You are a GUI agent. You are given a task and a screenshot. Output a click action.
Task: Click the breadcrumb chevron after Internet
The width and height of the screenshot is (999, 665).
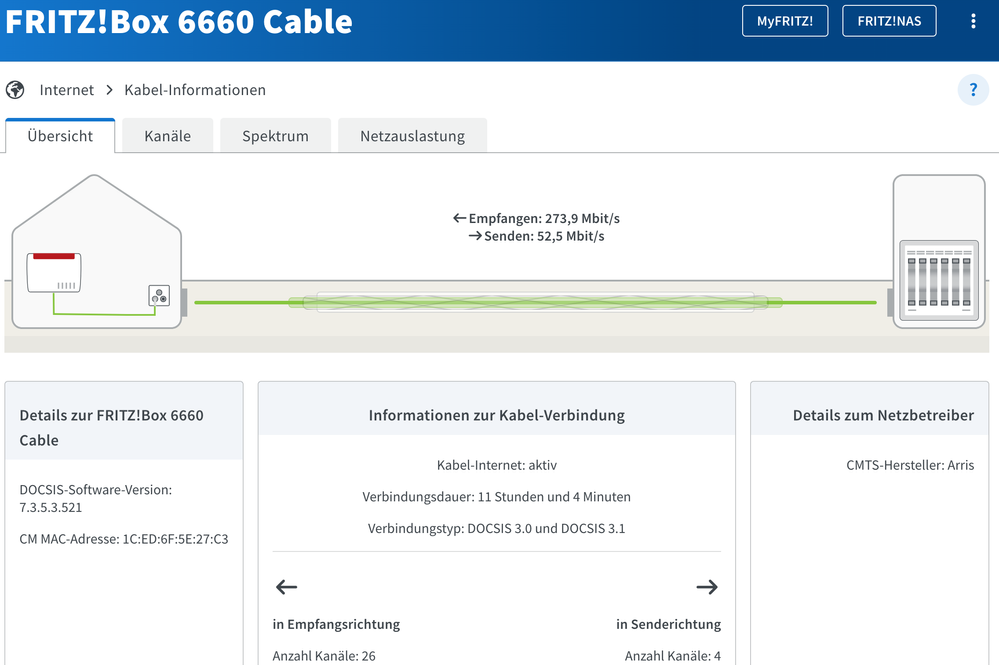pos(110,90)
